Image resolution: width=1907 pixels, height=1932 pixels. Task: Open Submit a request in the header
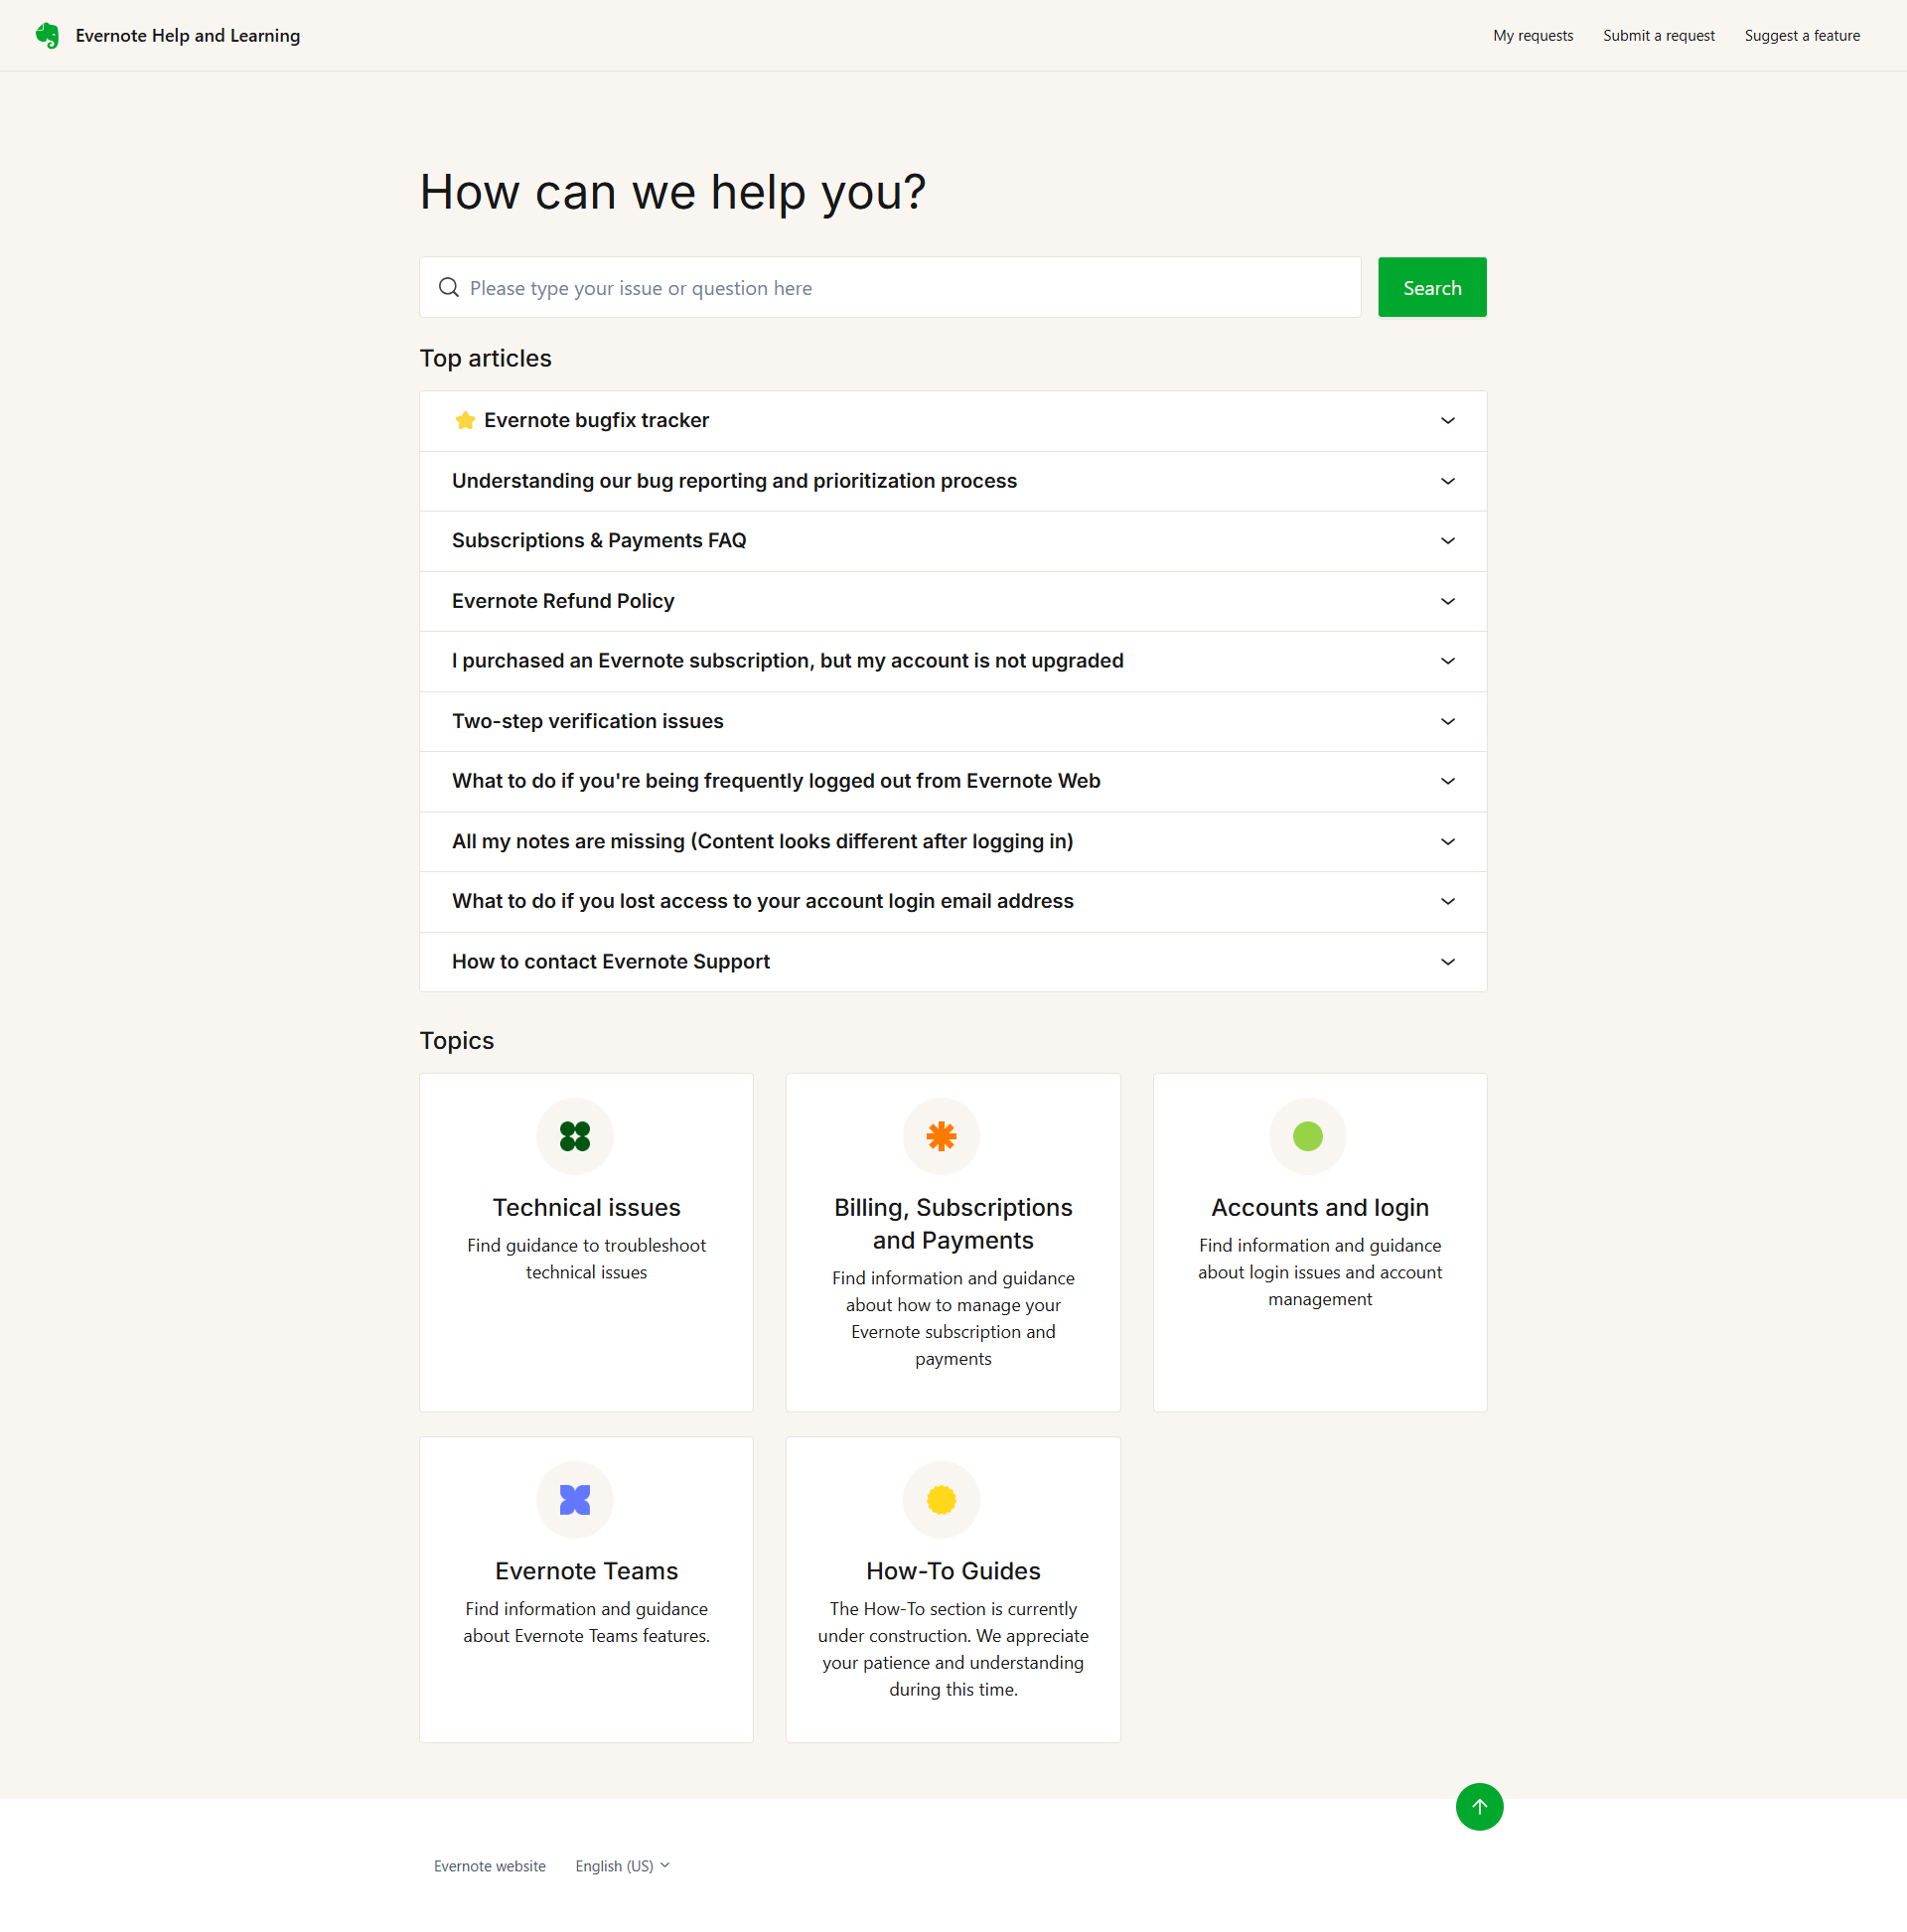coord(1658,35)
